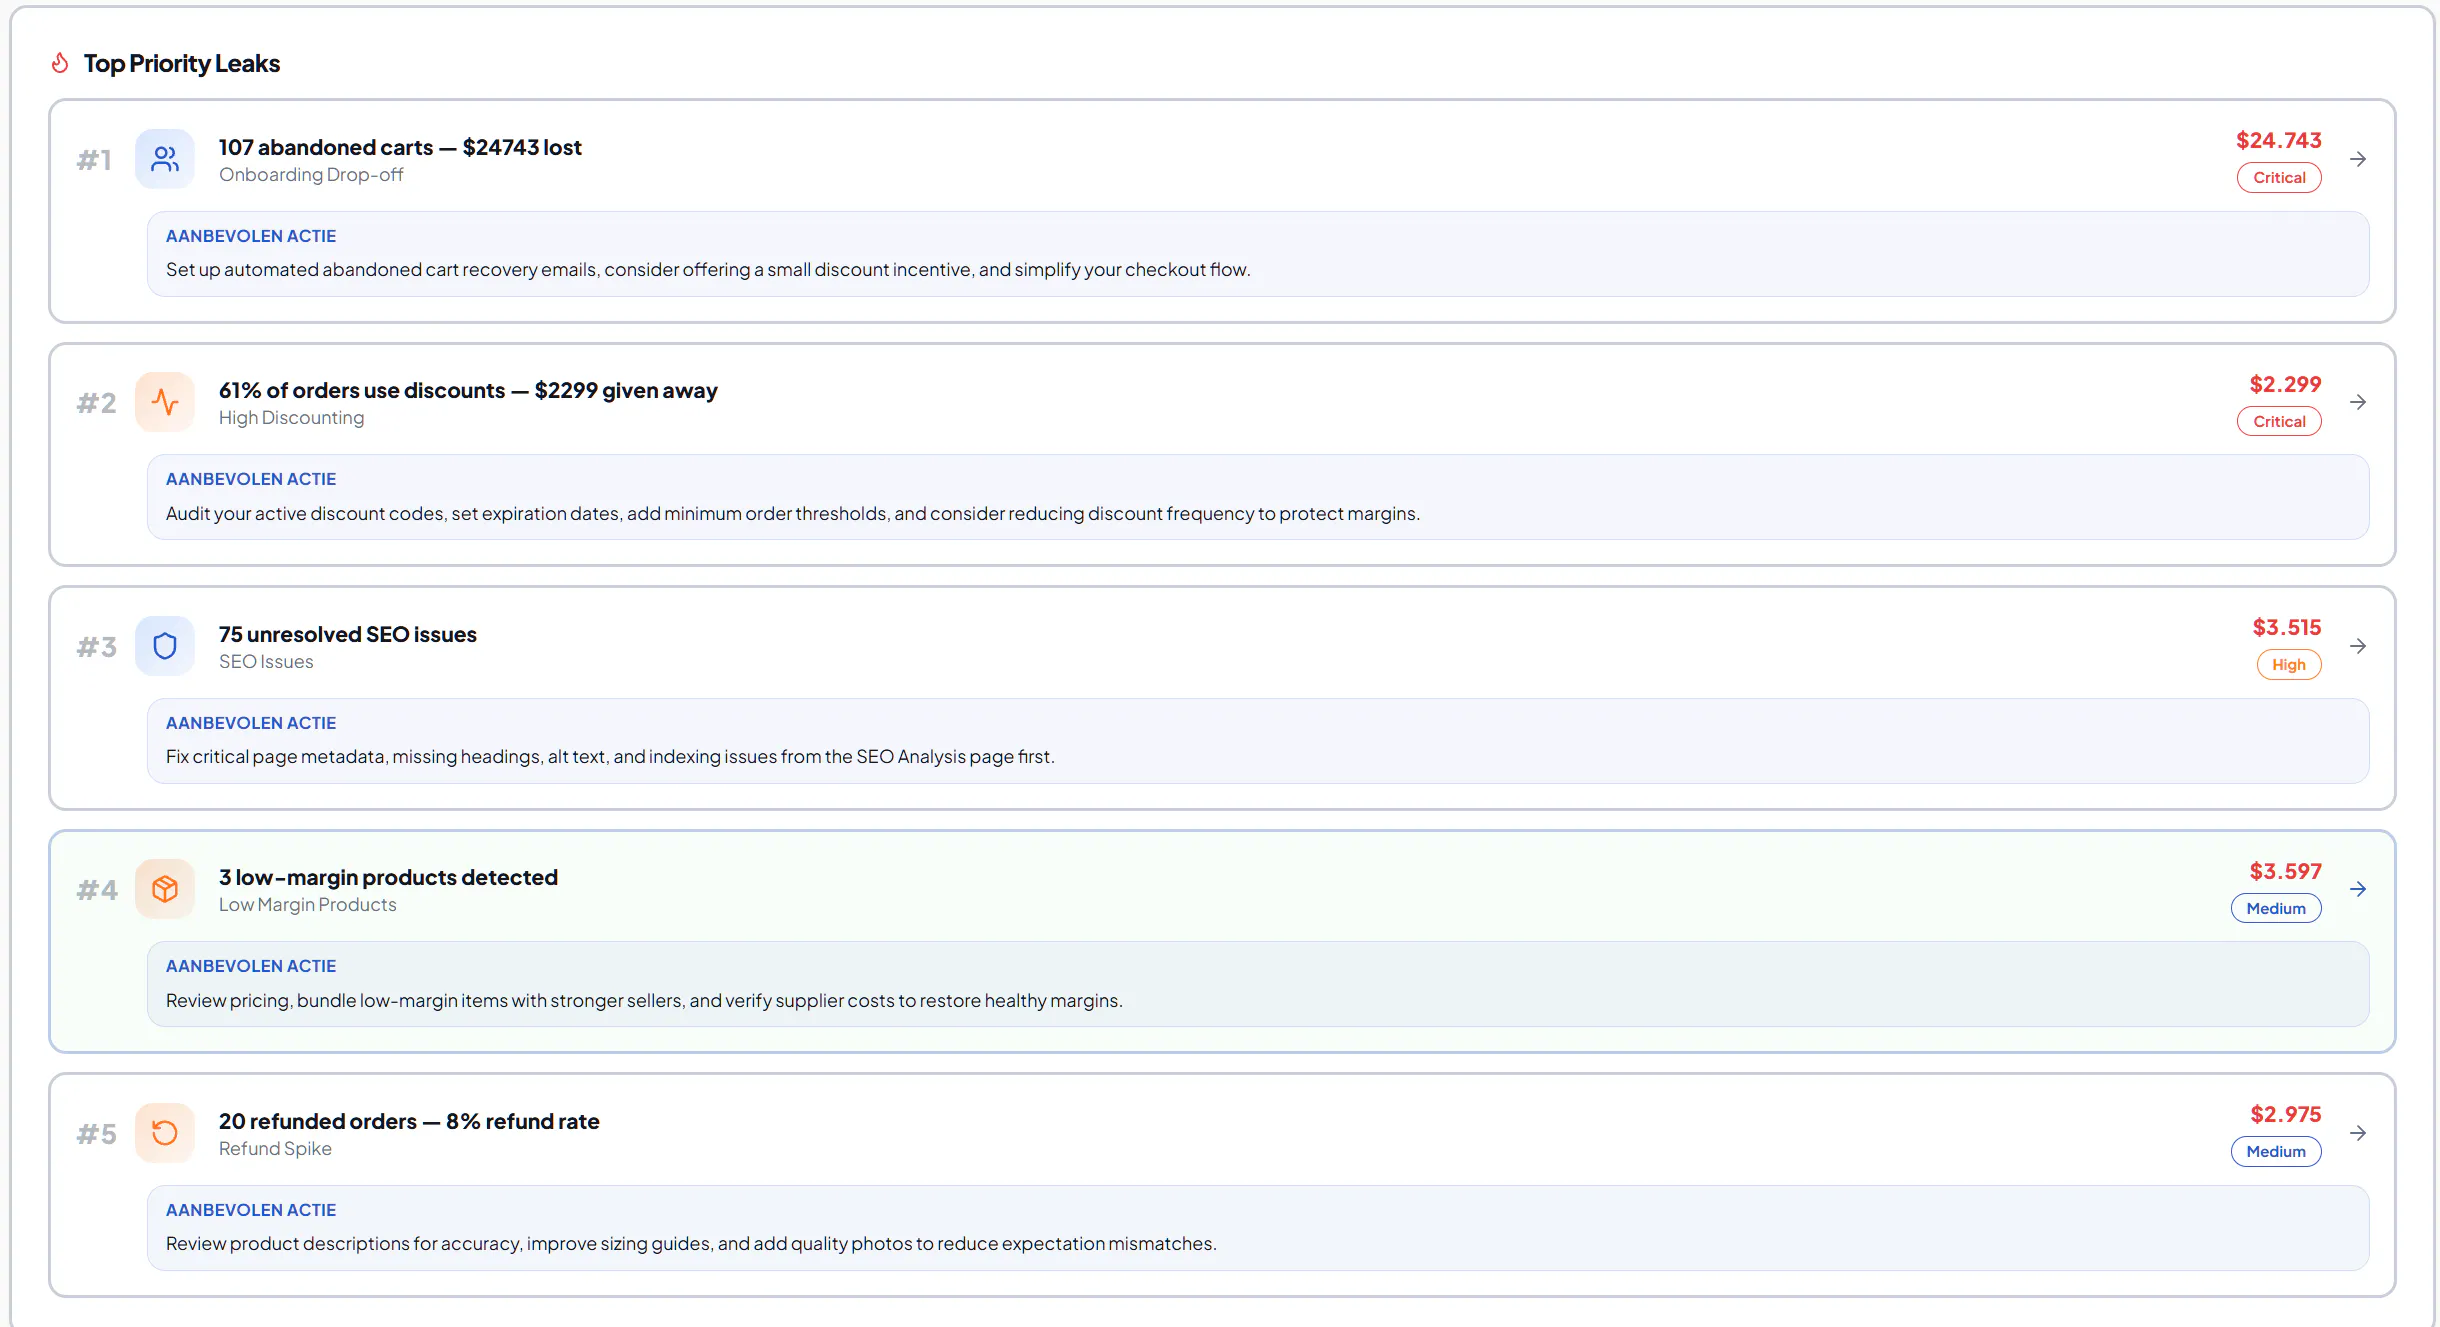
Task: Click the 'Refund Spike' subtitle
Action: 275,1149
